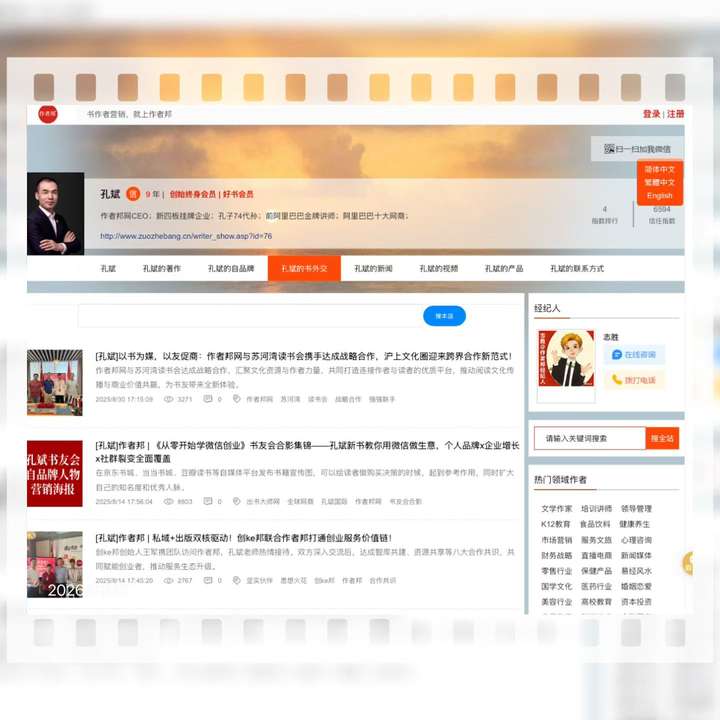Open the 苏河湾读书会 article thumbnail
The width and height of the screenshot is (720, 720).
[x=55, y=382]
